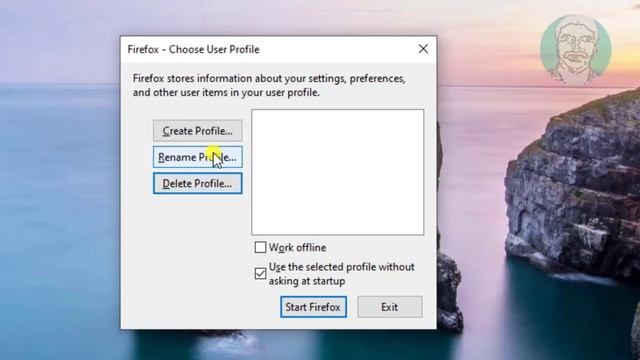Viewport: 640px width, 360px height.
Task: Close the Choose User Profile dialog
Action: (423, 49)
